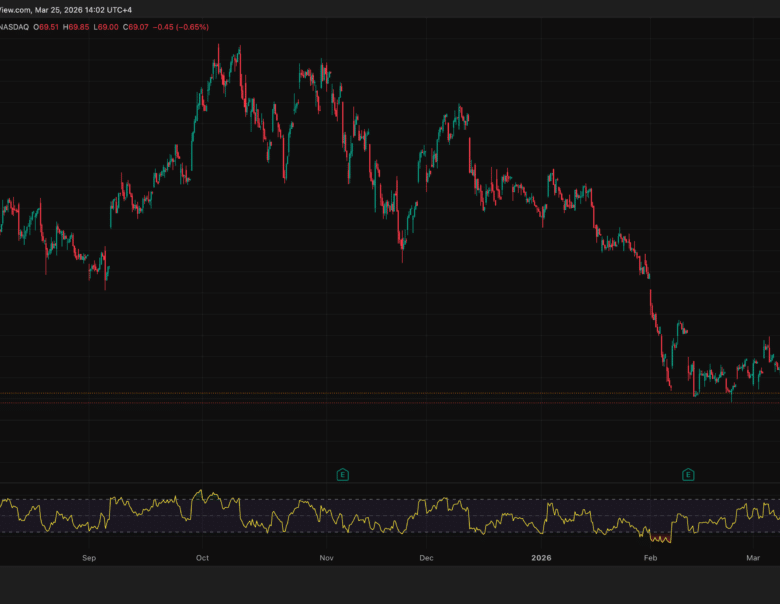This screenshot has width=780, height=604.
Task: Click the price change −0.45 (−0.65%)
Action: (x=180, y=27)
